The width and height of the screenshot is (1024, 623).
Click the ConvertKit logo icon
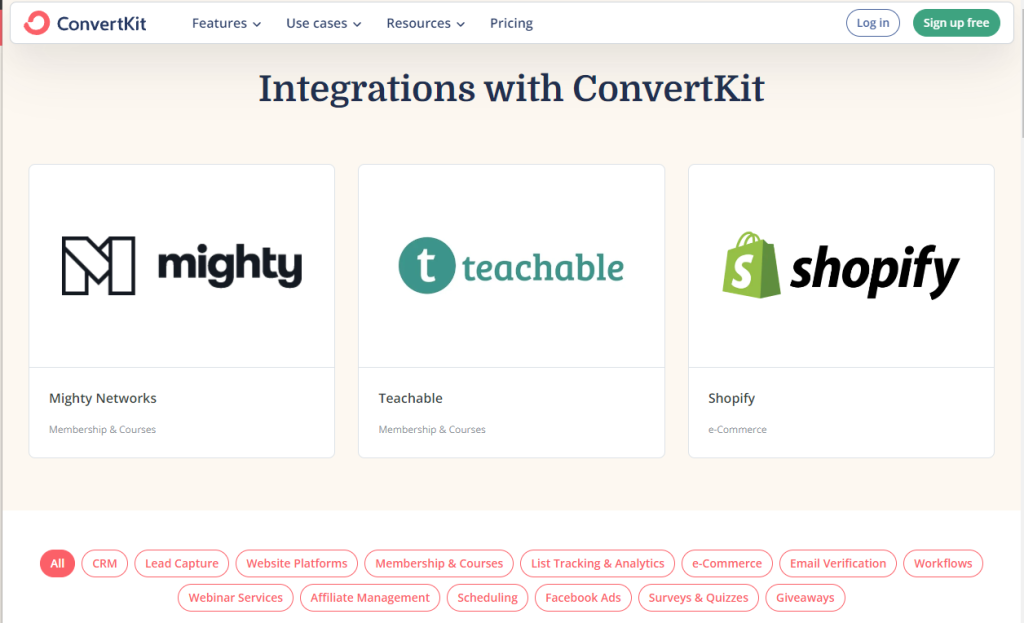(x=36, y=23)
